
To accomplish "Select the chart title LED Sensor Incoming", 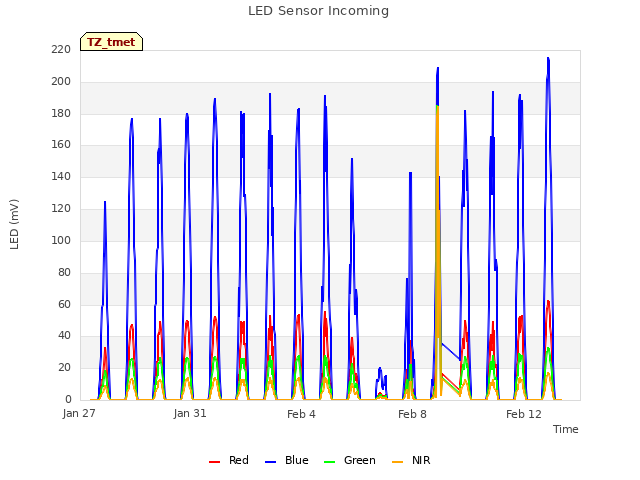I will 318,11.
